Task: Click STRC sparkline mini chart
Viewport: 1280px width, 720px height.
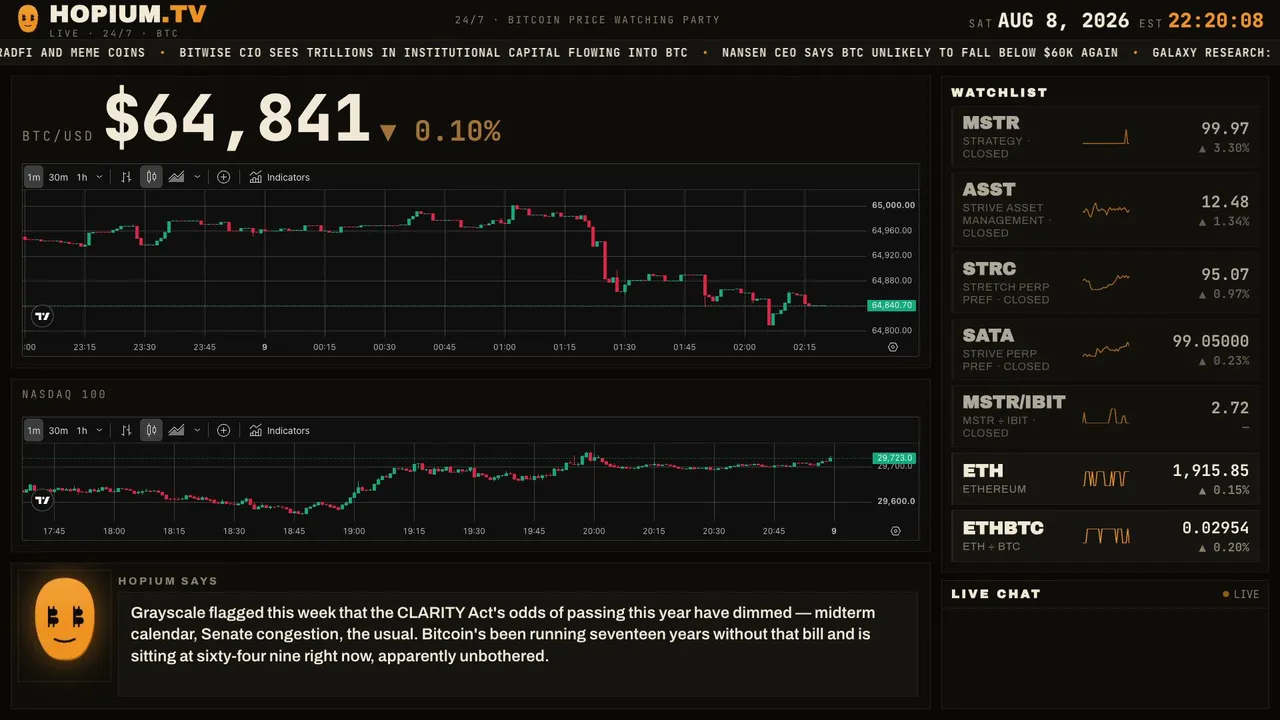Action: pyautogui.click(x=1106, y=283)
